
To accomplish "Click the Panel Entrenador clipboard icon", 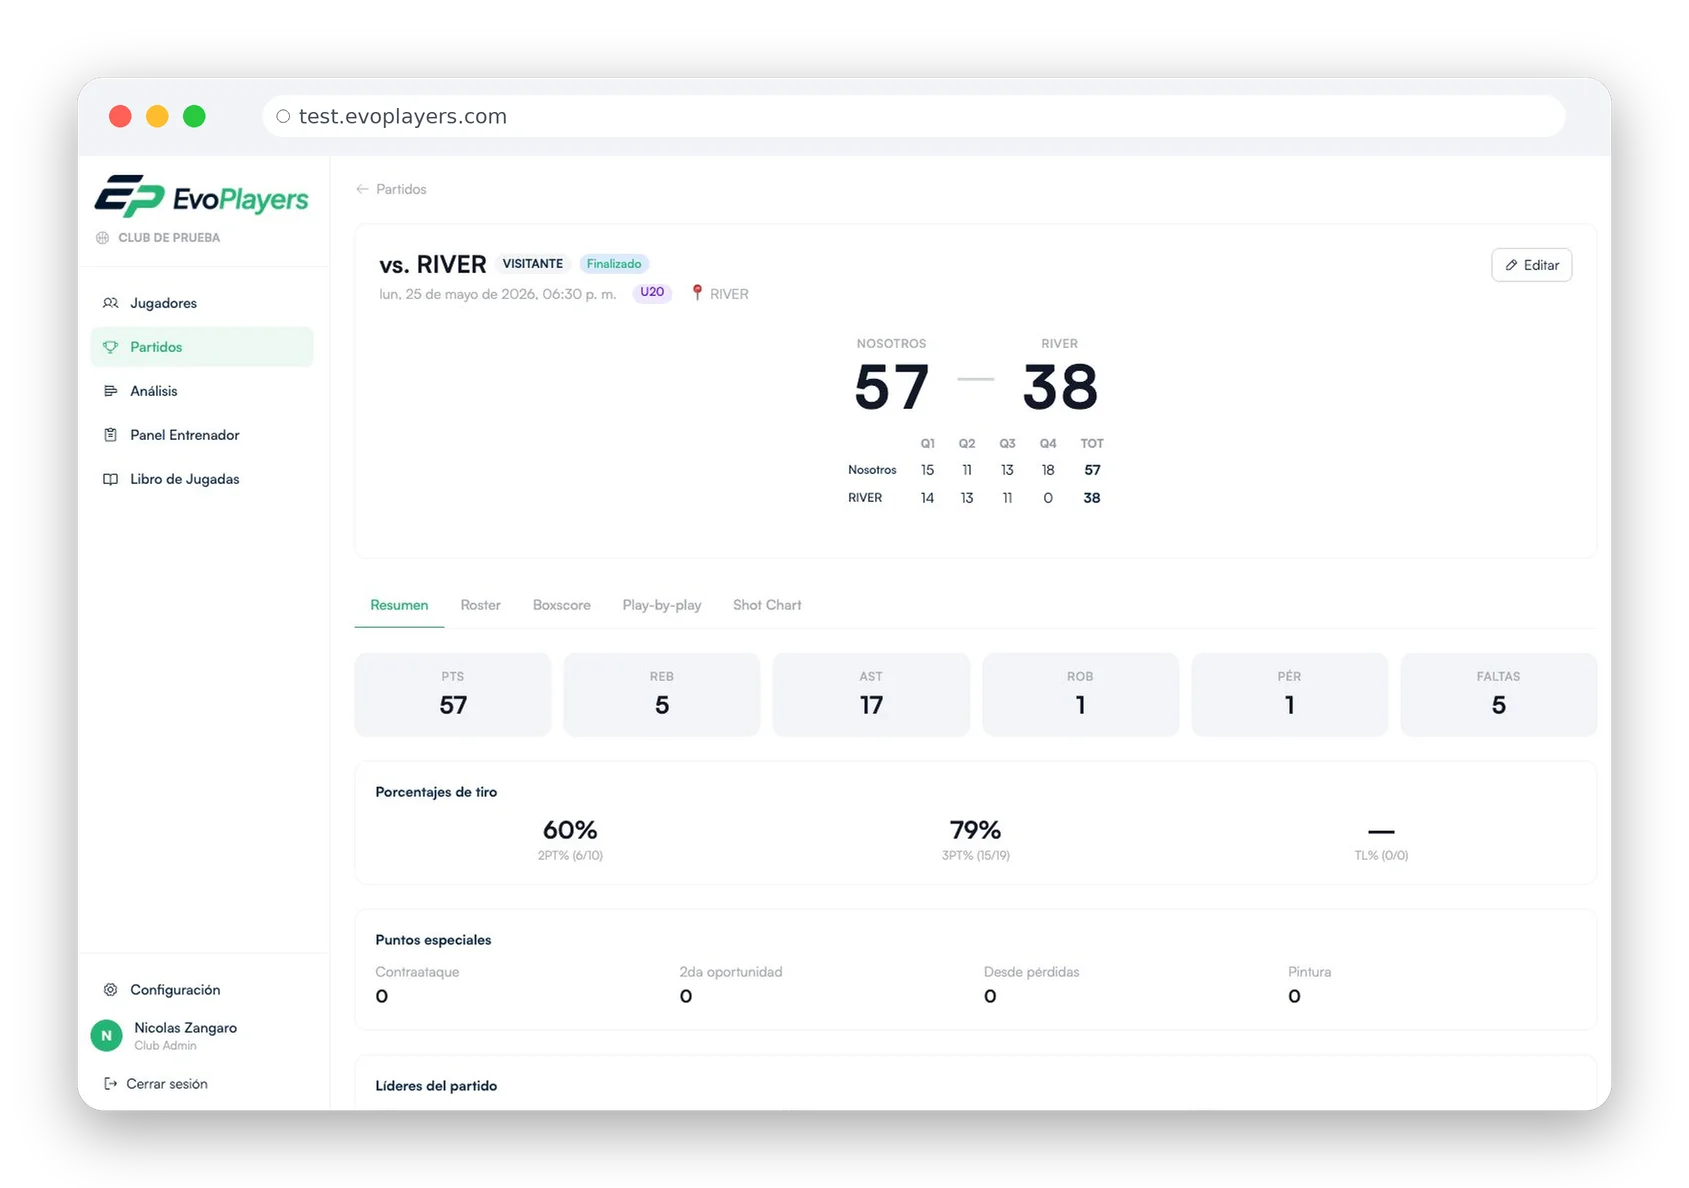I will (x=111, y=435).
